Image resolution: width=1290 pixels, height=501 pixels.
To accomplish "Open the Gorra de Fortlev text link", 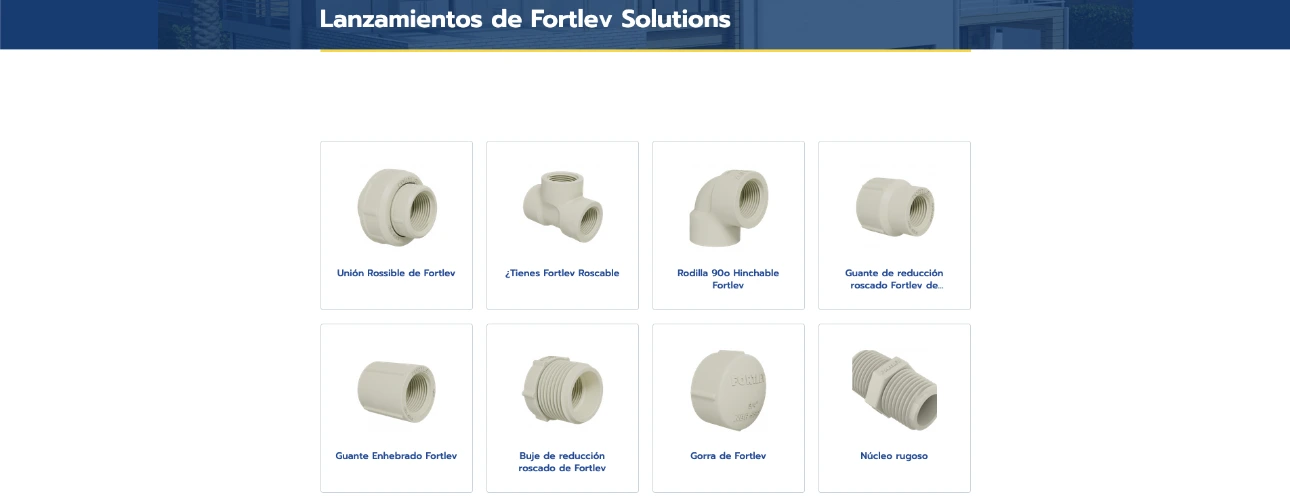I will coord(728,456).
